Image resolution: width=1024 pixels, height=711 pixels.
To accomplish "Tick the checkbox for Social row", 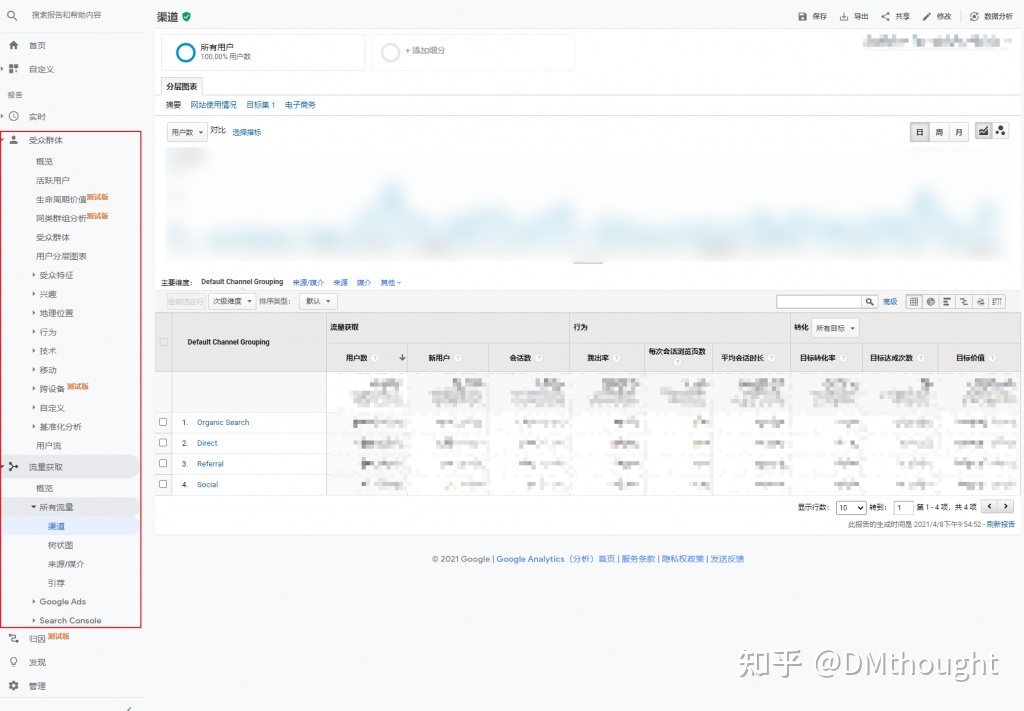I will point(163,484).
